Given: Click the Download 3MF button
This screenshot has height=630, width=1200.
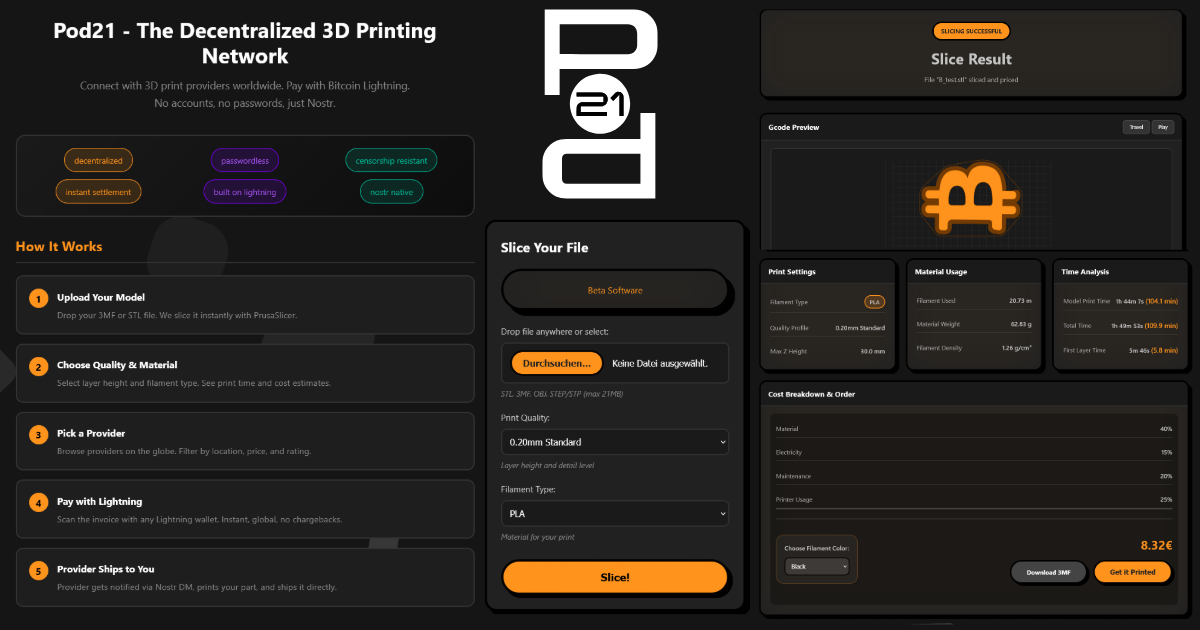Looking at the screenshot, I should tap(1048, 572).
